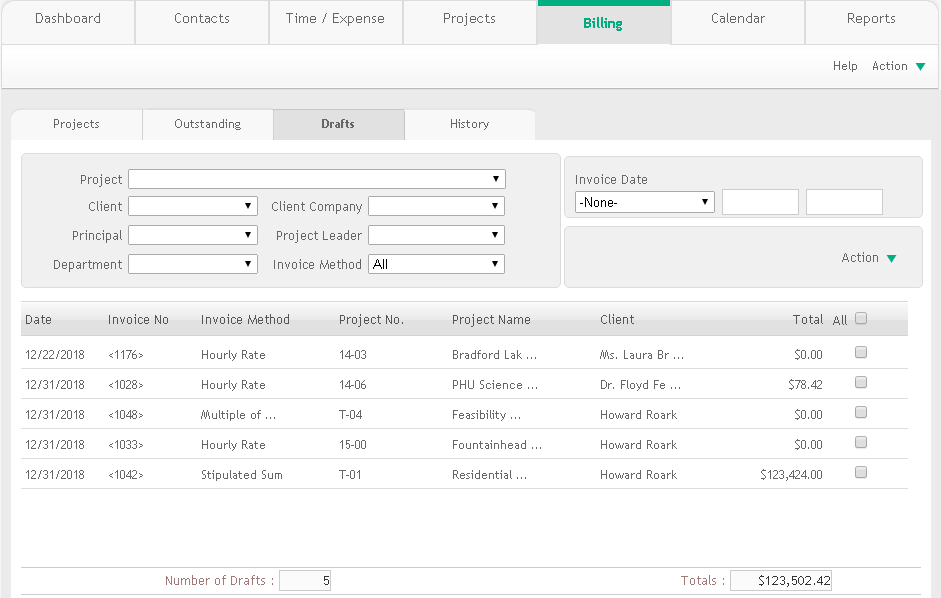Open the History billing tab
The image size is (941, 598).
(x=470, y=124)
